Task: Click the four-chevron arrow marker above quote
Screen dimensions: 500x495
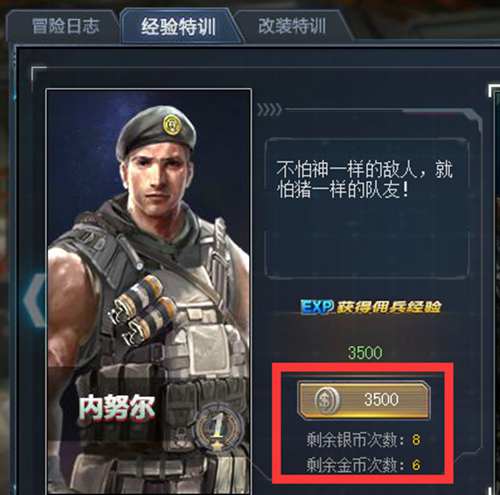Action: click(x=269, y=110)
